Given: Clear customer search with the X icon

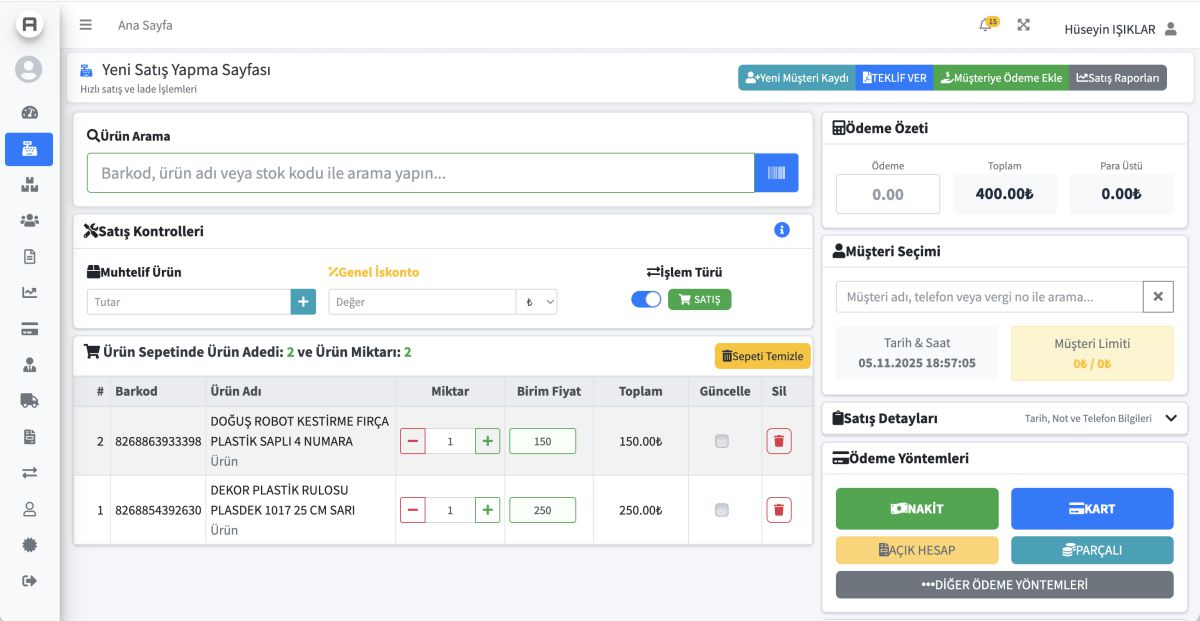Looking at the screenshot, I should point(1158,297).
